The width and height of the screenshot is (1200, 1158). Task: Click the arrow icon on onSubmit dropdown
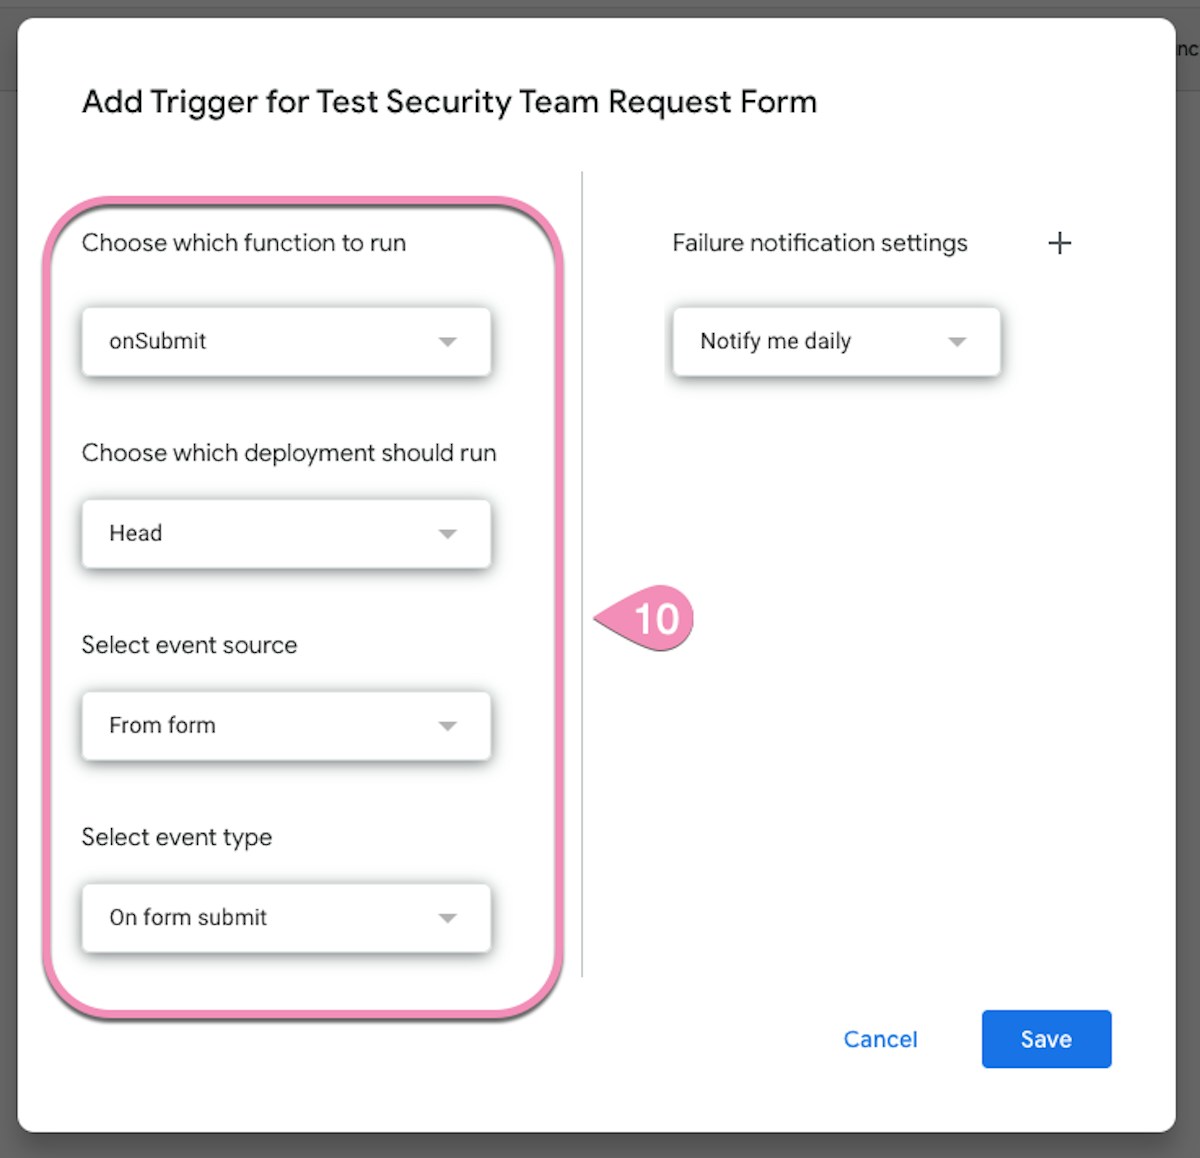(x=447, y=342)
